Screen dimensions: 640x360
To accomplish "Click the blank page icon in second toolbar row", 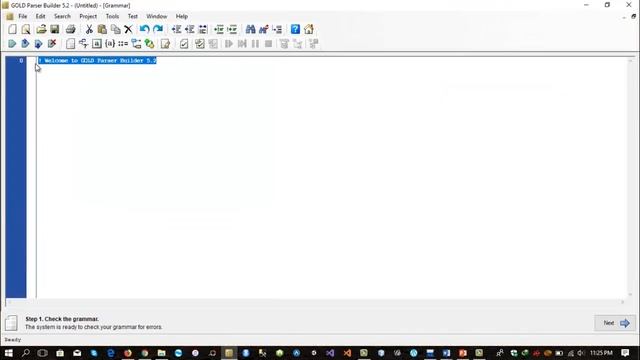I will coord(70,44).
